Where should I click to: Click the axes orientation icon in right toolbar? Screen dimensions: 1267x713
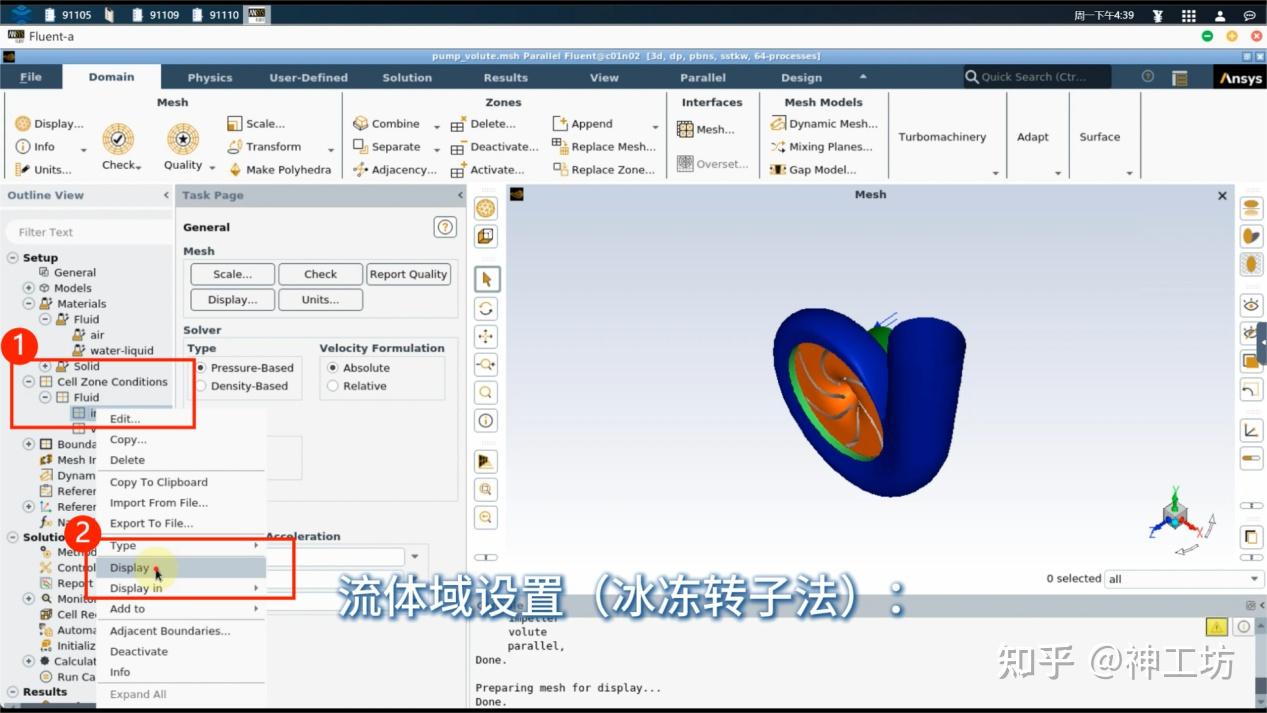[1251, 431]
